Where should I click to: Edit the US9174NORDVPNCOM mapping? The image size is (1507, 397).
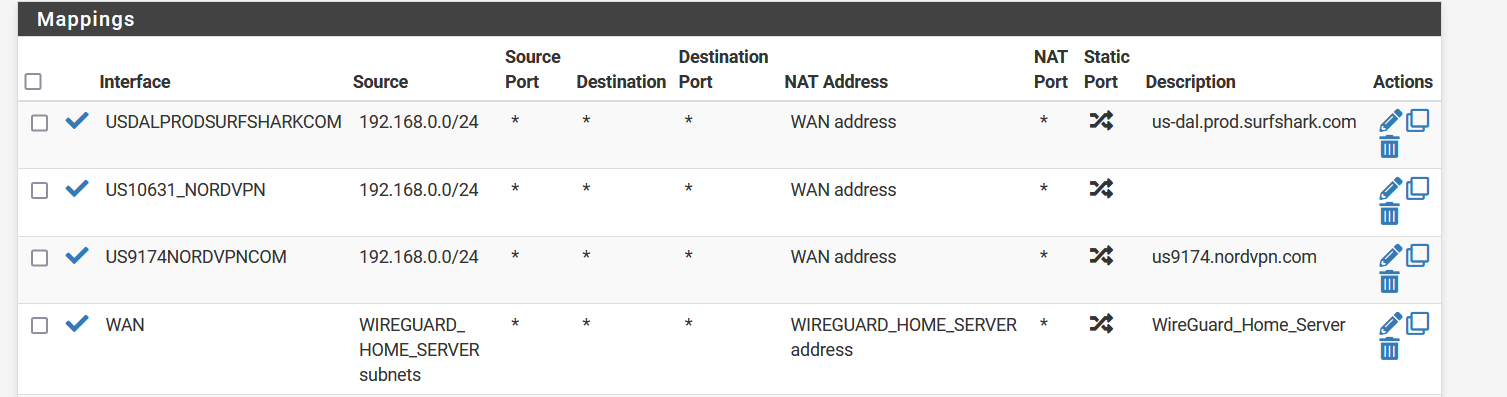(x=1390, y=255)
